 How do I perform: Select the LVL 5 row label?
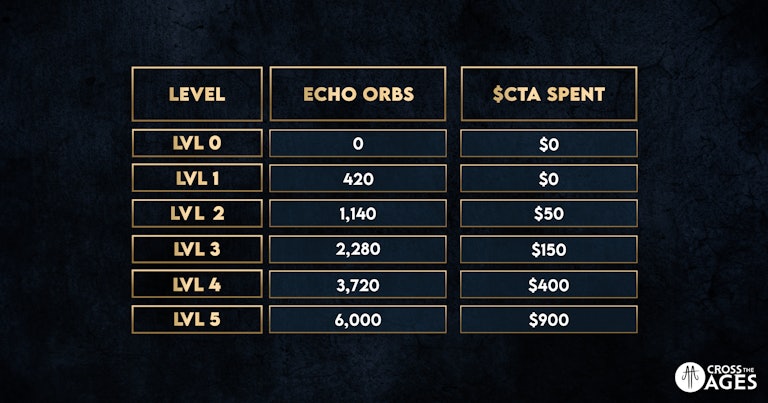click(197, 320)
